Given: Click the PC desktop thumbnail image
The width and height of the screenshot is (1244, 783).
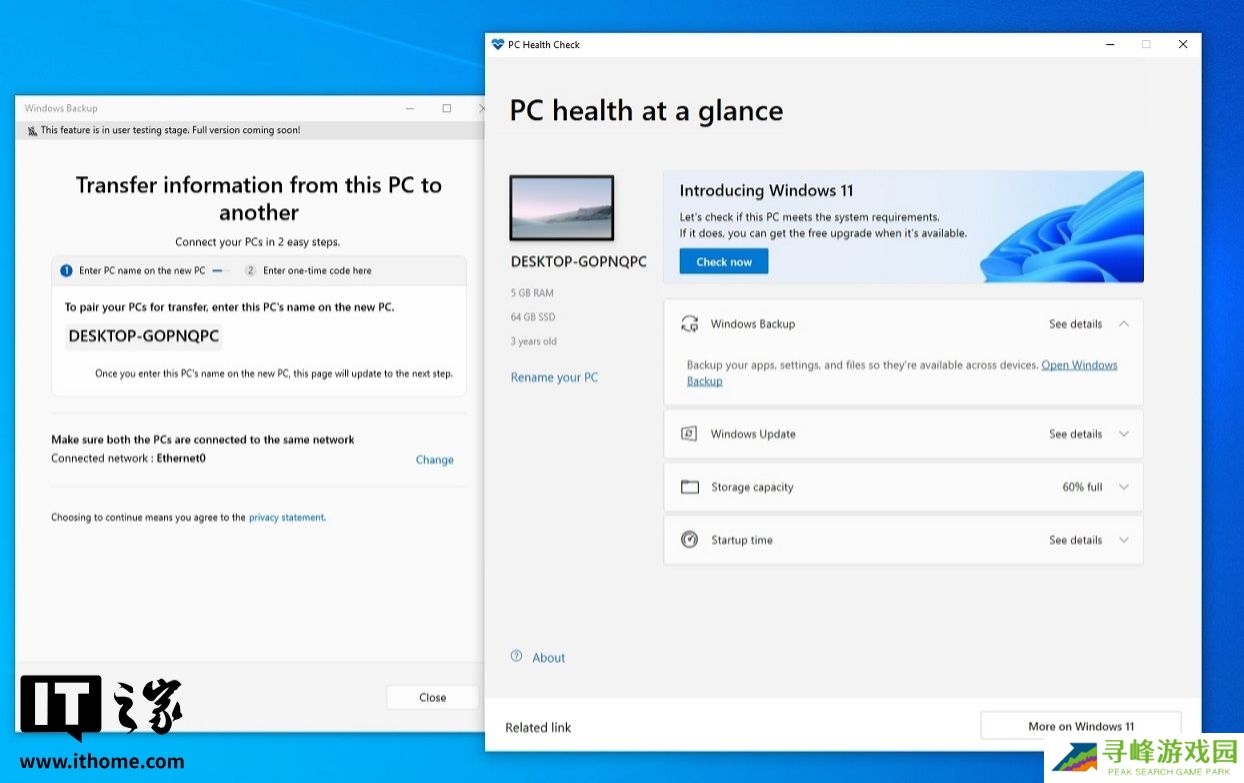Looking at the screenshot, I should point(561,208).
